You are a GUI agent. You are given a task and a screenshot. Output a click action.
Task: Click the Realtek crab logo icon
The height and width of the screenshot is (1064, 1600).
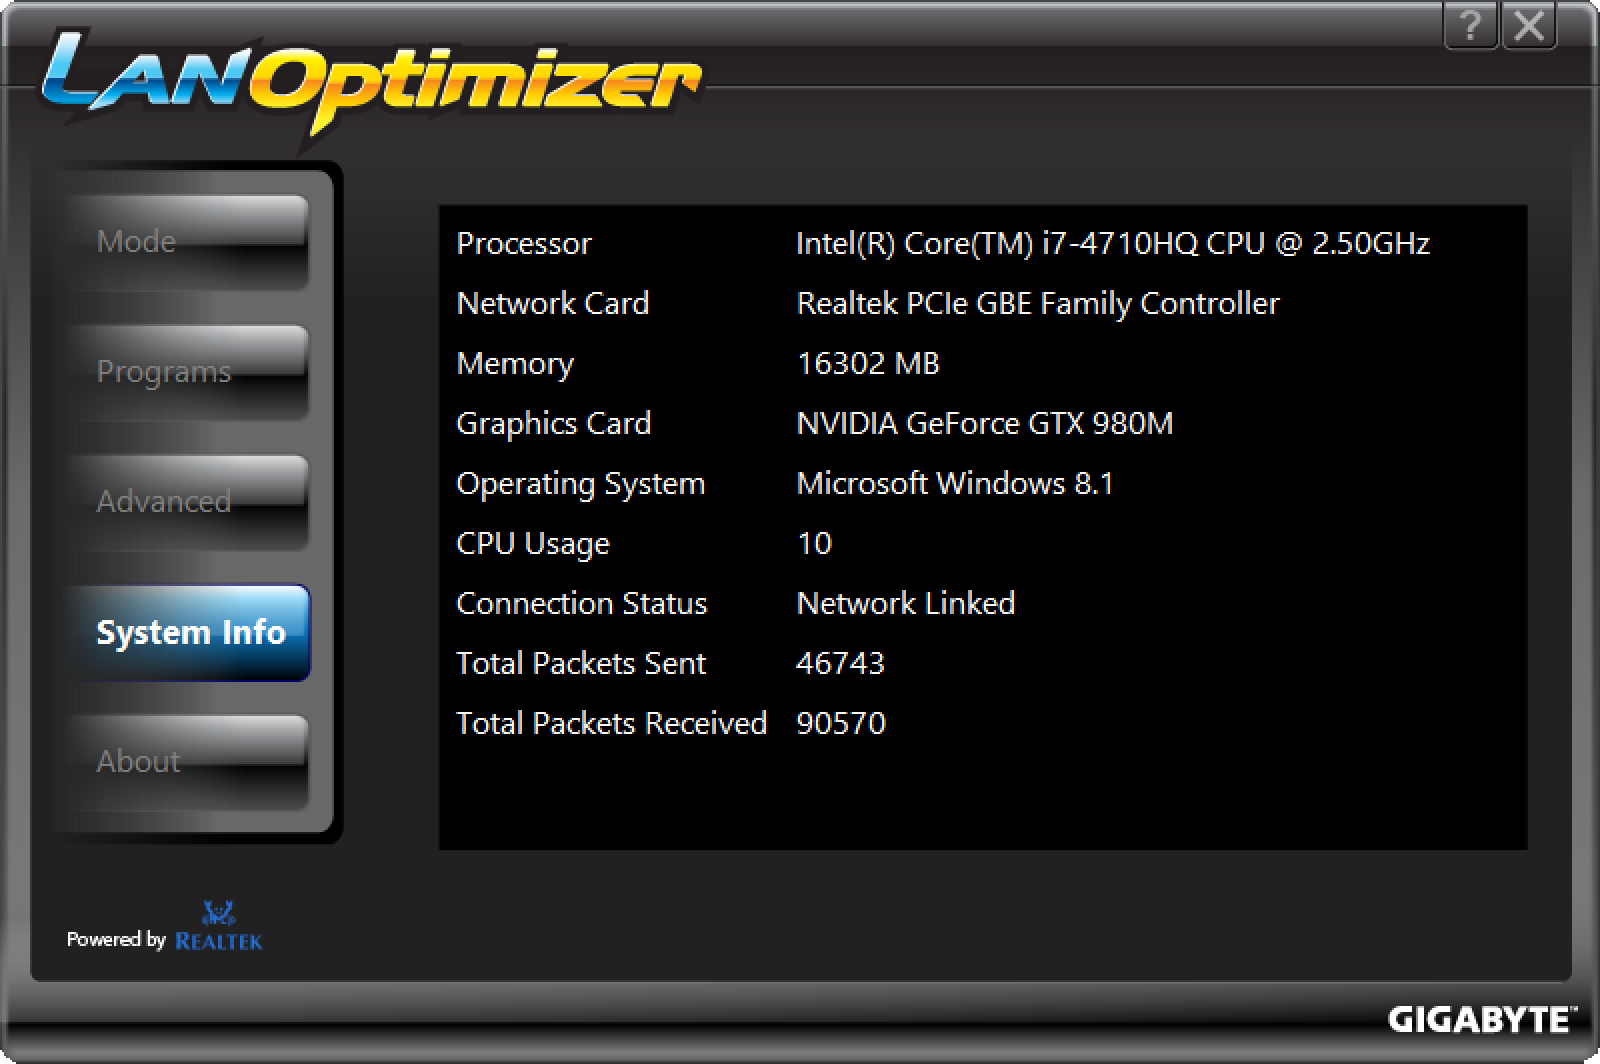(x=218, y=911)
